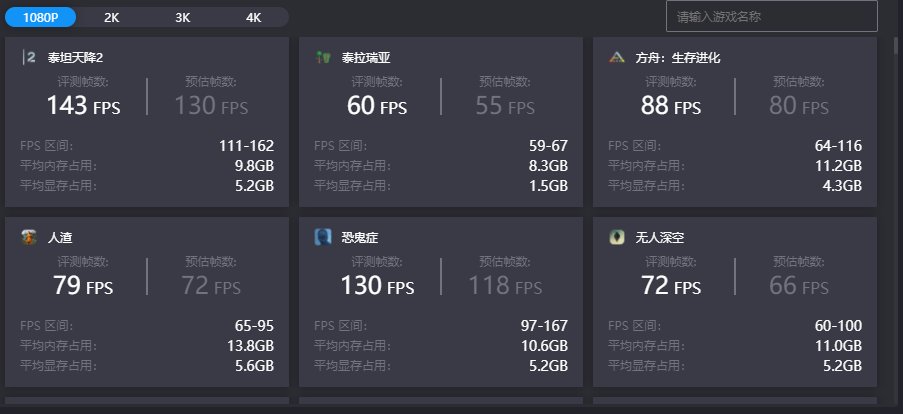903x414 pixels.
Task: Click the 无人深空 game icon
Action: click(617, 237)
